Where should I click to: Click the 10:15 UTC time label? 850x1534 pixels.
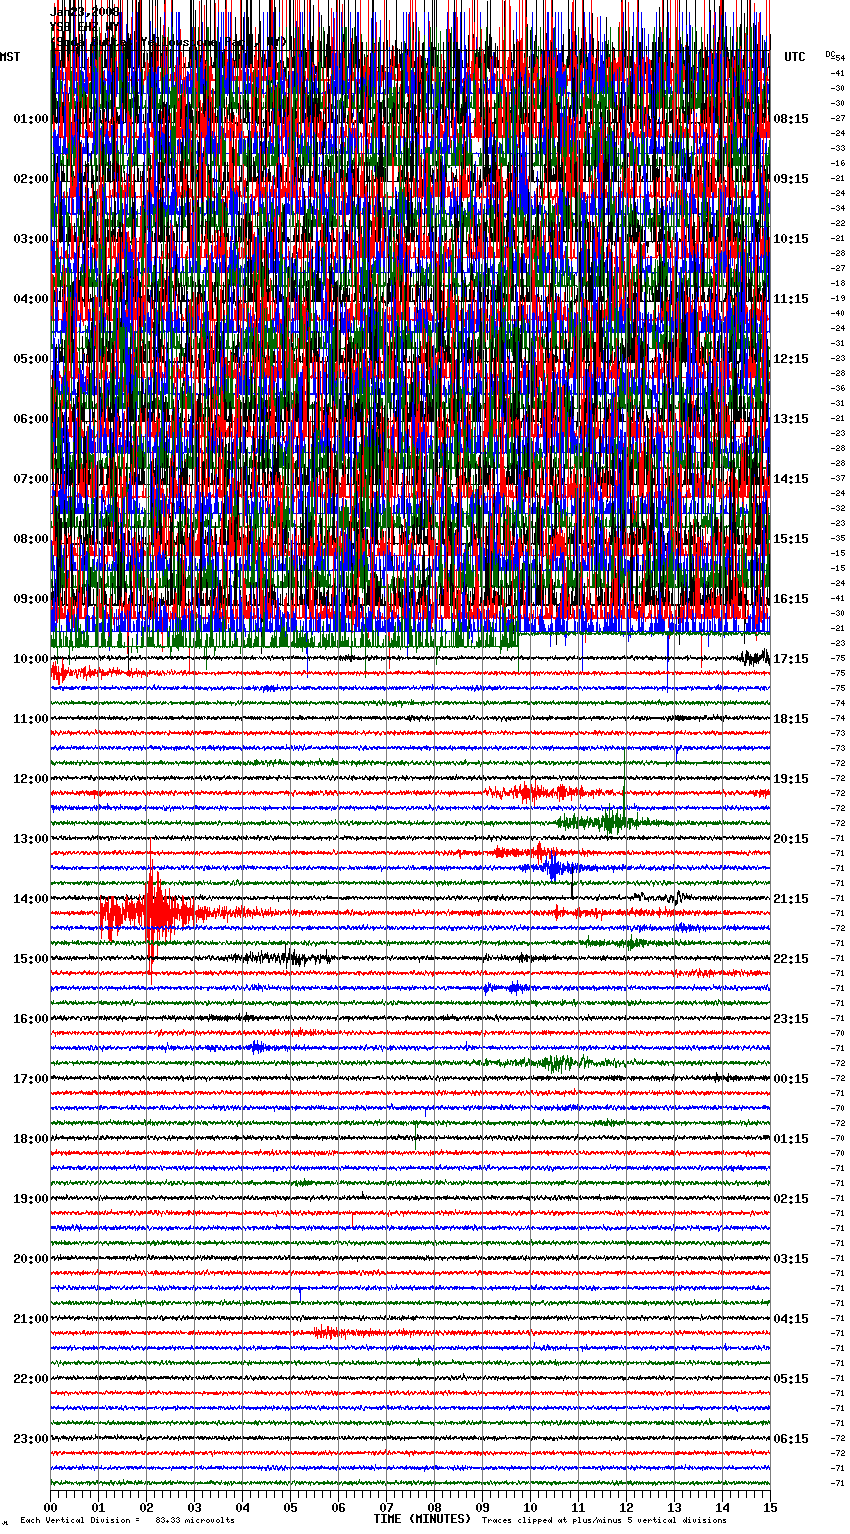coord(791,239)
